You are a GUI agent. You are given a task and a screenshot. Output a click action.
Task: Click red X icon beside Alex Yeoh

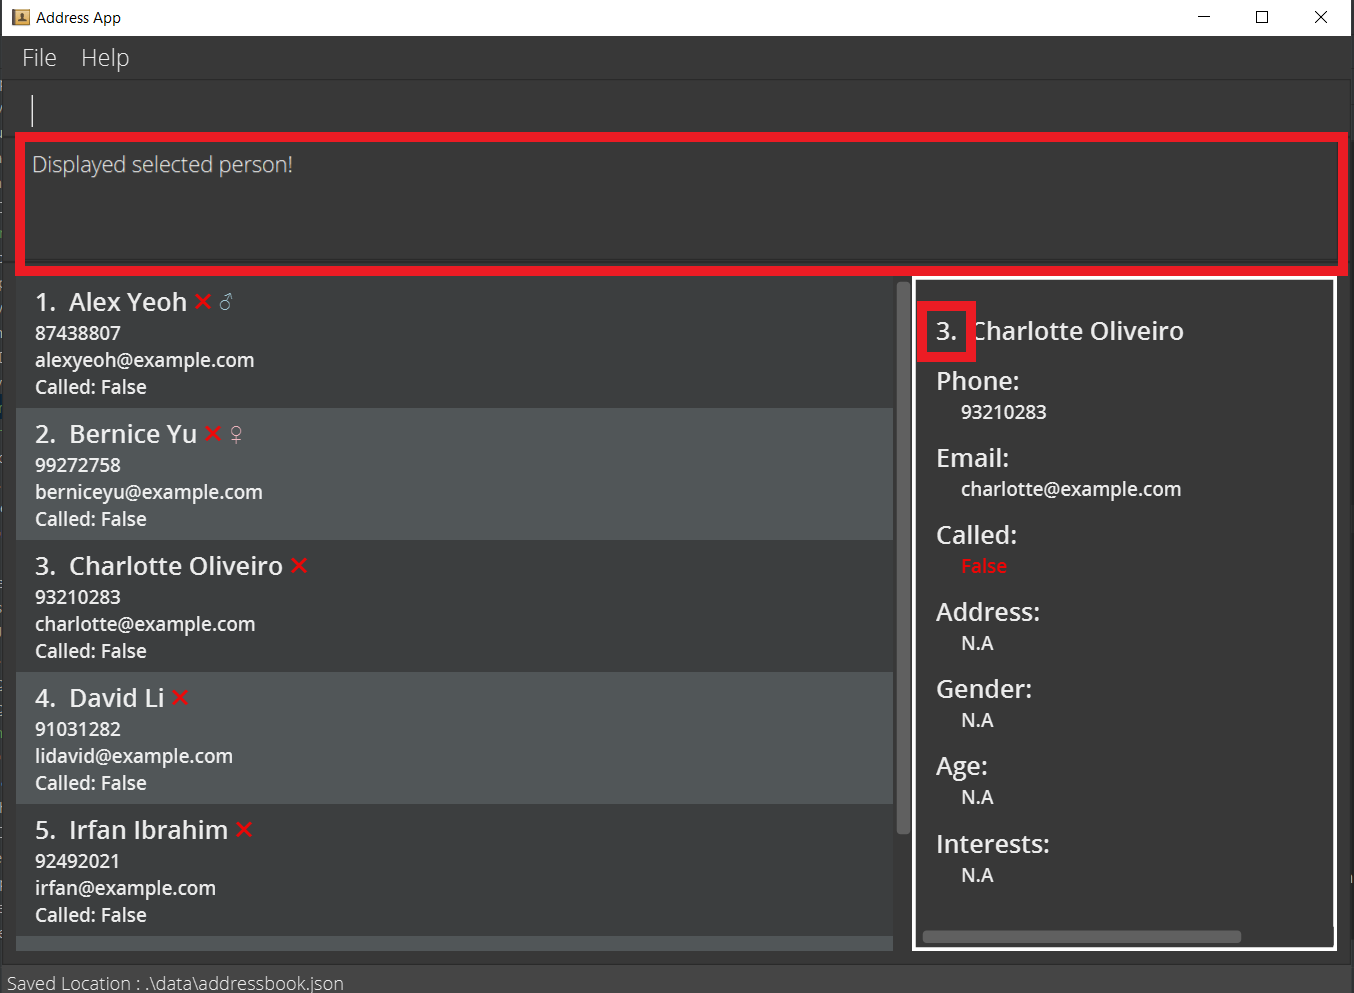coord(203,302)
